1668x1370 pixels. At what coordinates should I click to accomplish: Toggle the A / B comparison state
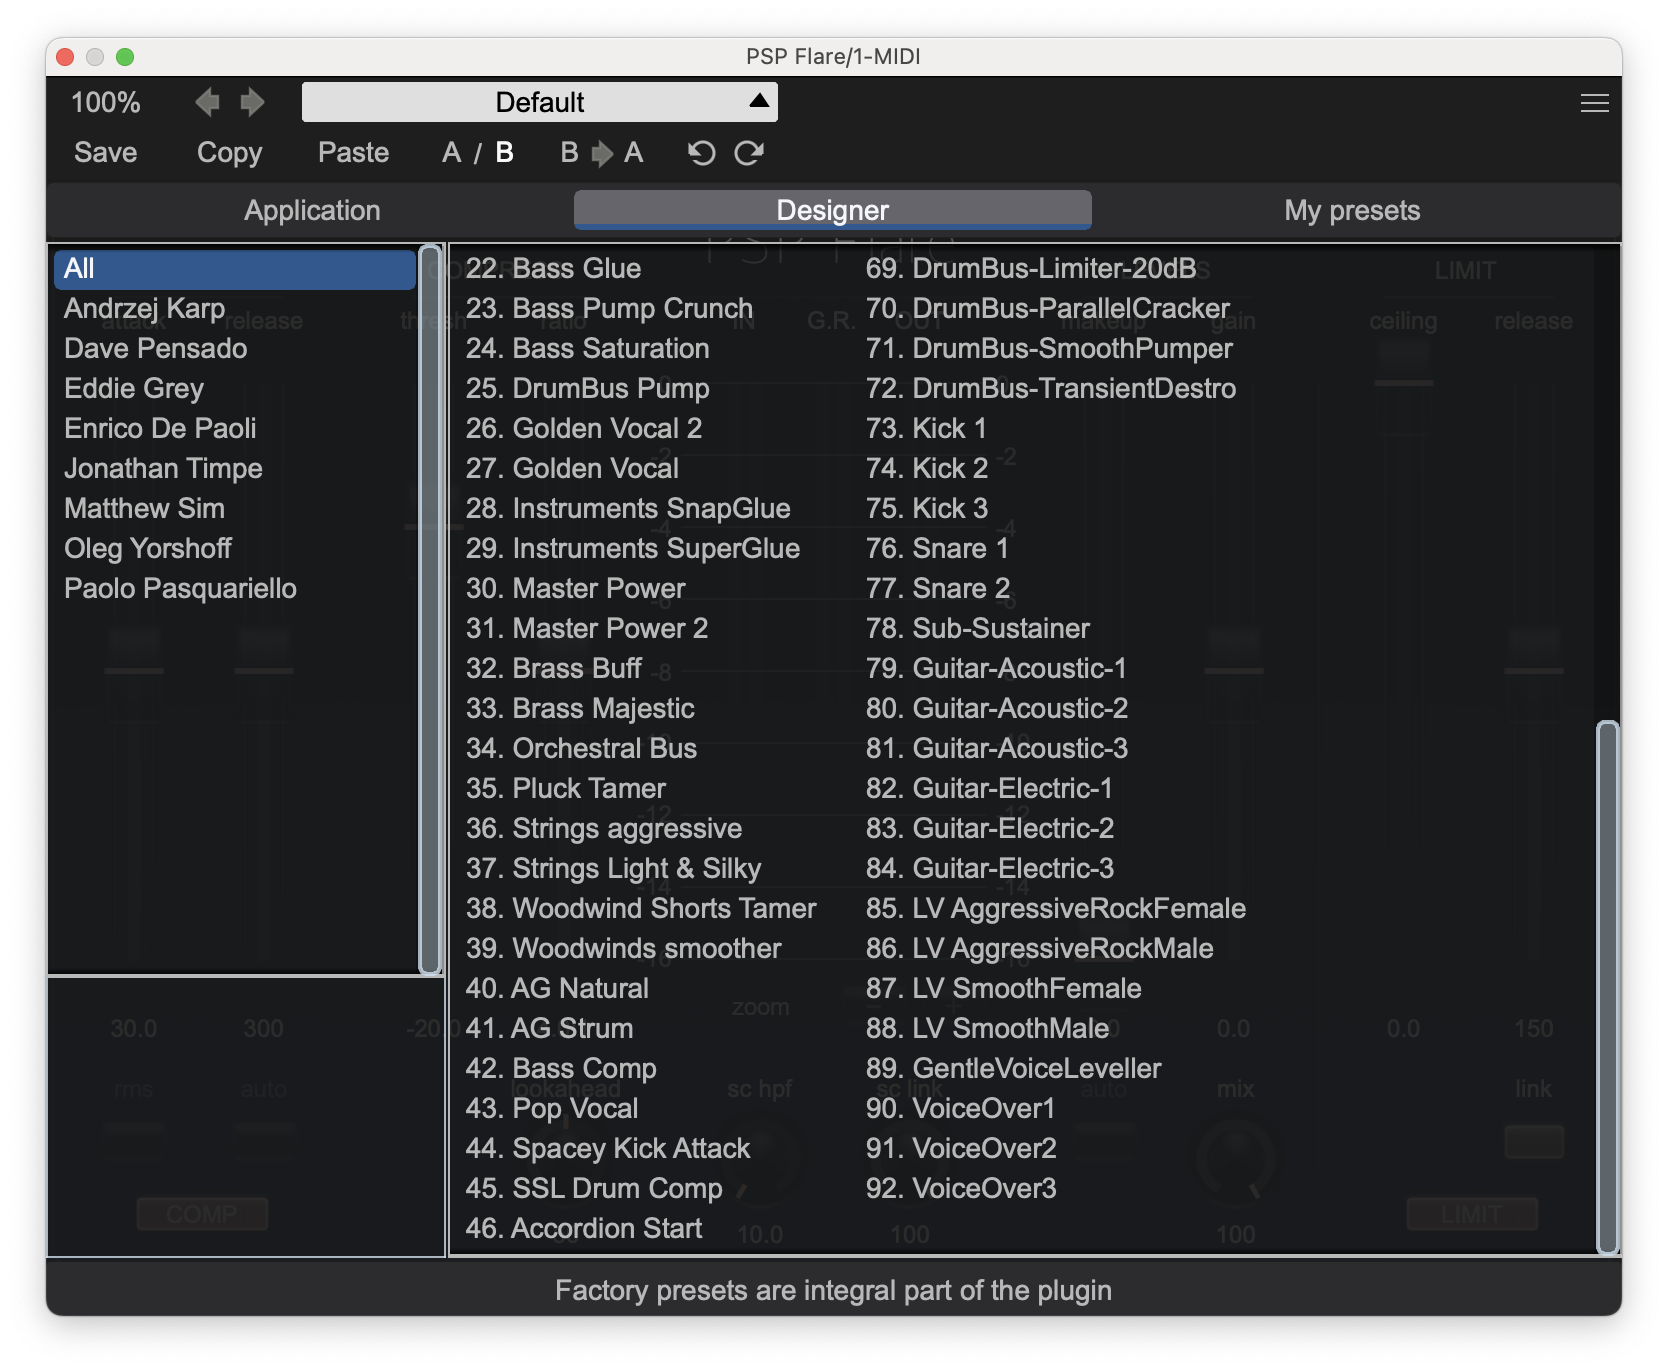(477, 153)
